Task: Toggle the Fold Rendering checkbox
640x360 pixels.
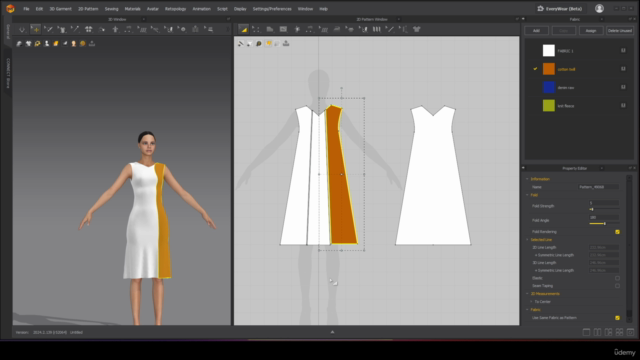Action: 617,232
